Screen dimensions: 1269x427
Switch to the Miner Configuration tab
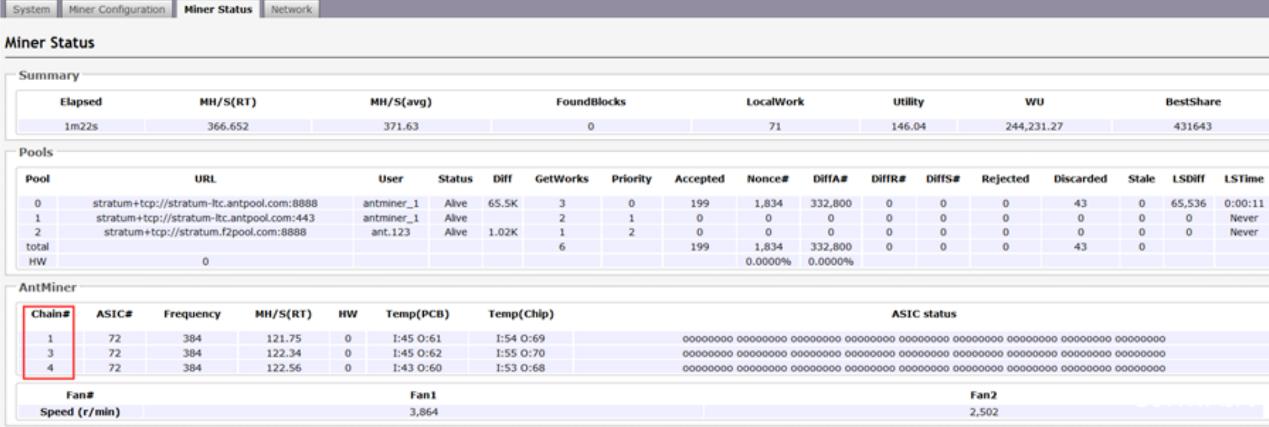pyautogui.click(x=117, y=9)
